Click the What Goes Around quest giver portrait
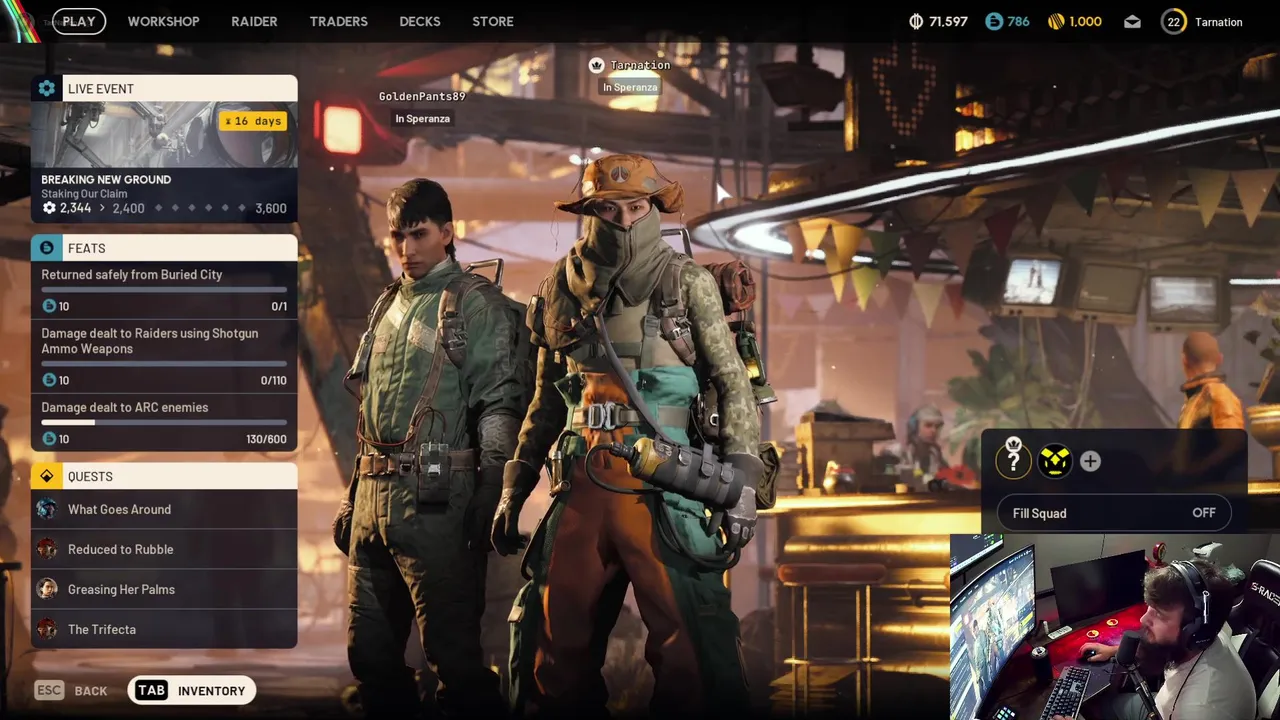Screen dimensions: 1280x720 [47, 509]
